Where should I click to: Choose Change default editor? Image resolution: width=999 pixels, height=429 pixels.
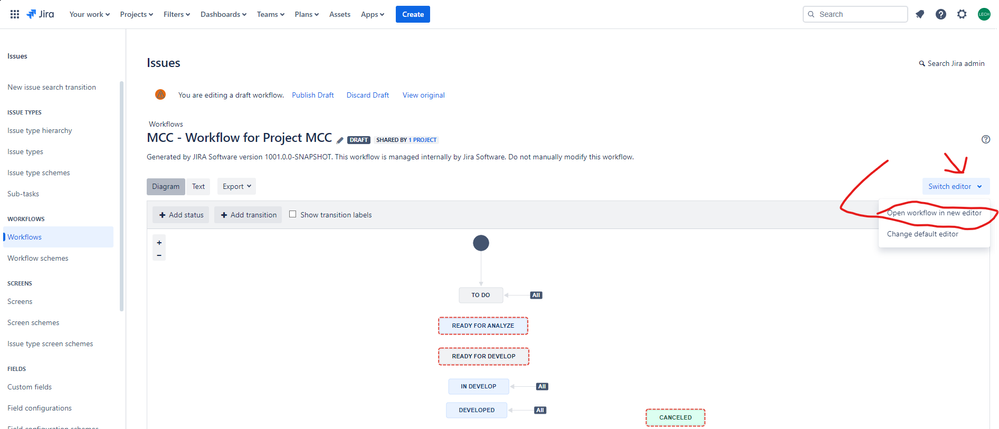(x=934, y=234)
